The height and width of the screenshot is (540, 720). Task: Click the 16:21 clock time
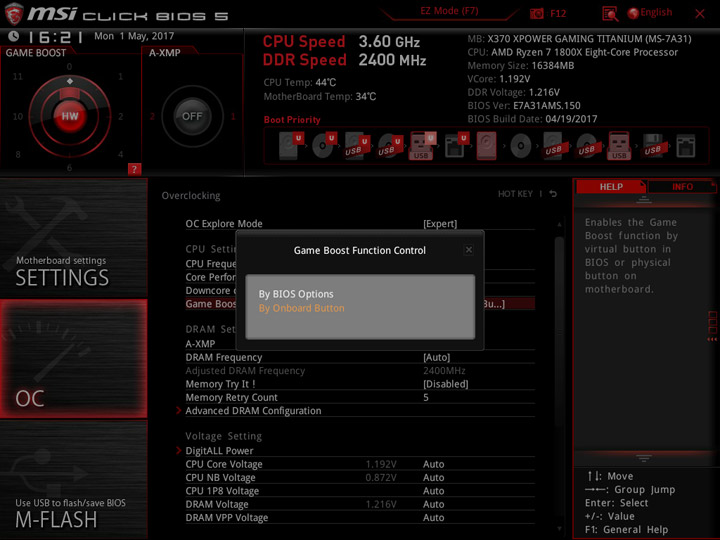pyautogui.click(x=55, y=37)
